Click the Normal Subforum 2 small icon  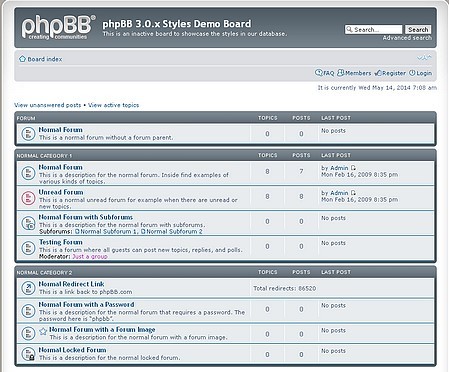point(143,231)
